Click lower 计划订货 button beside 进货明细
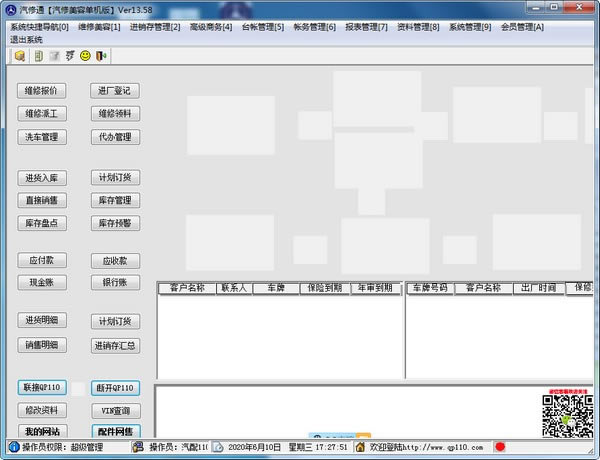This screenshot has width=600, height=460. [116, 321]
